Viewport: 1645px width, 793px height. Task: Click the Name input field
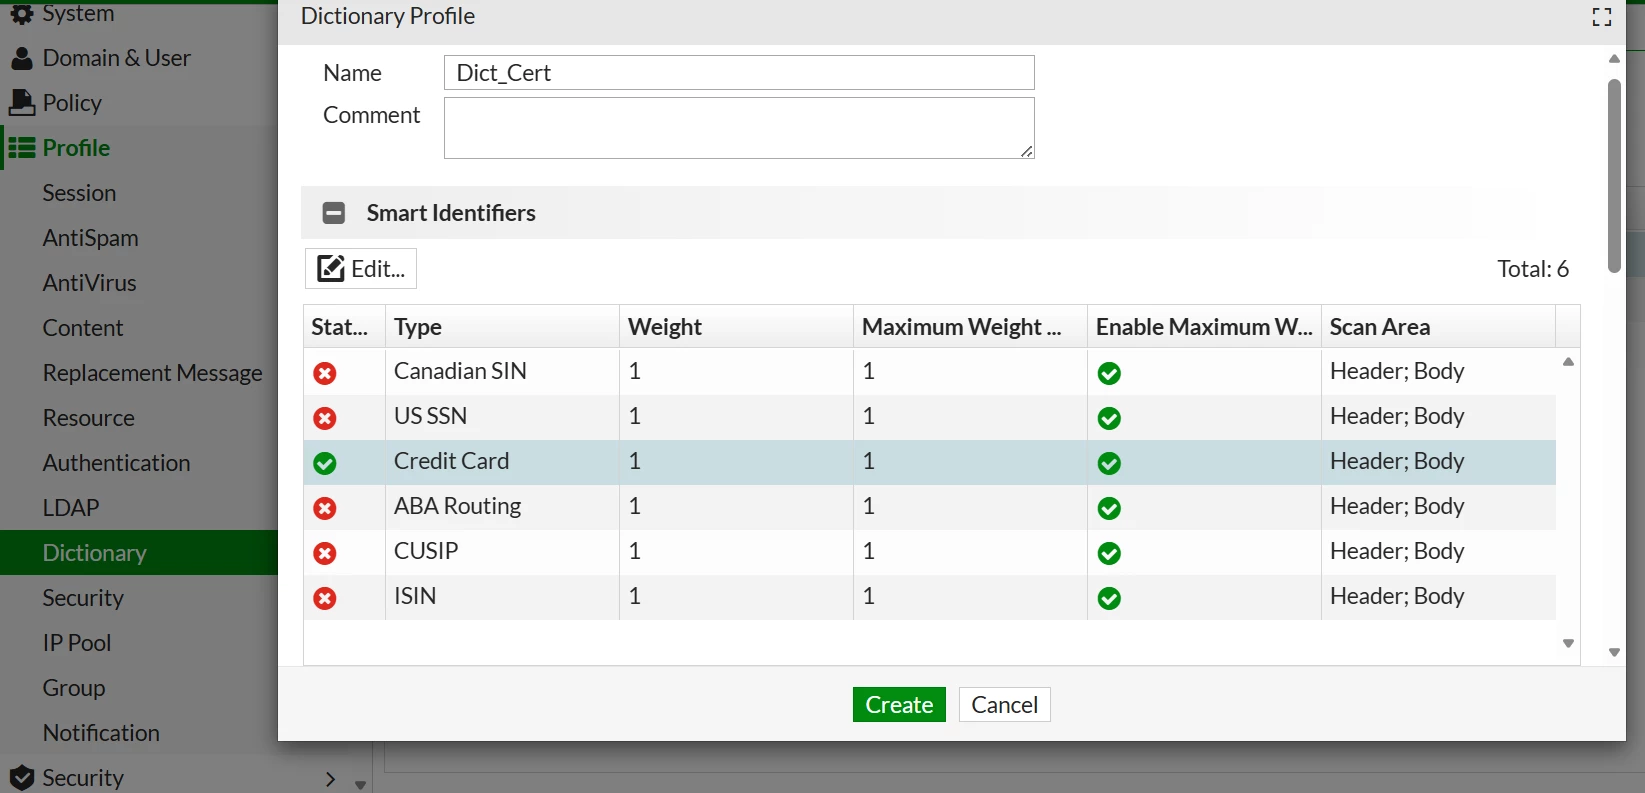(x=739, y=73)
